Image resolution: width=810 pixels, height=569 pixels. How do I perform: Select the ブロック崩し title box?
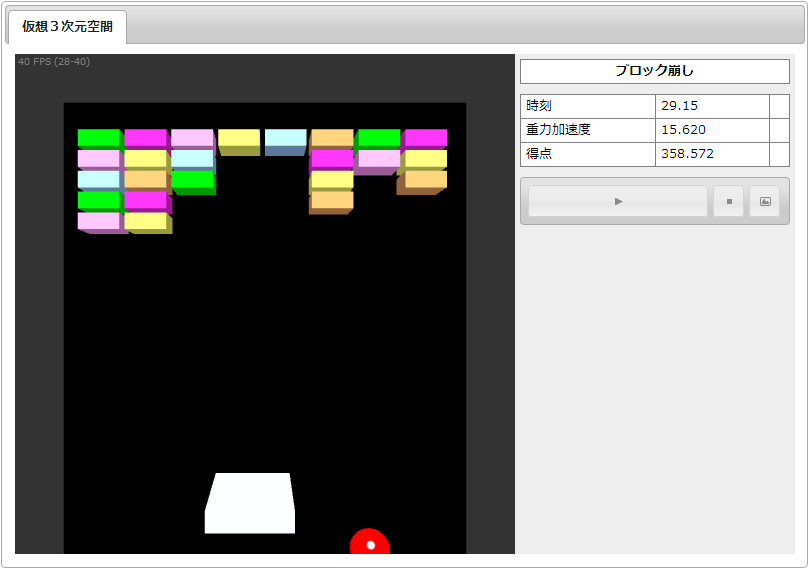[x=655, y=71]
